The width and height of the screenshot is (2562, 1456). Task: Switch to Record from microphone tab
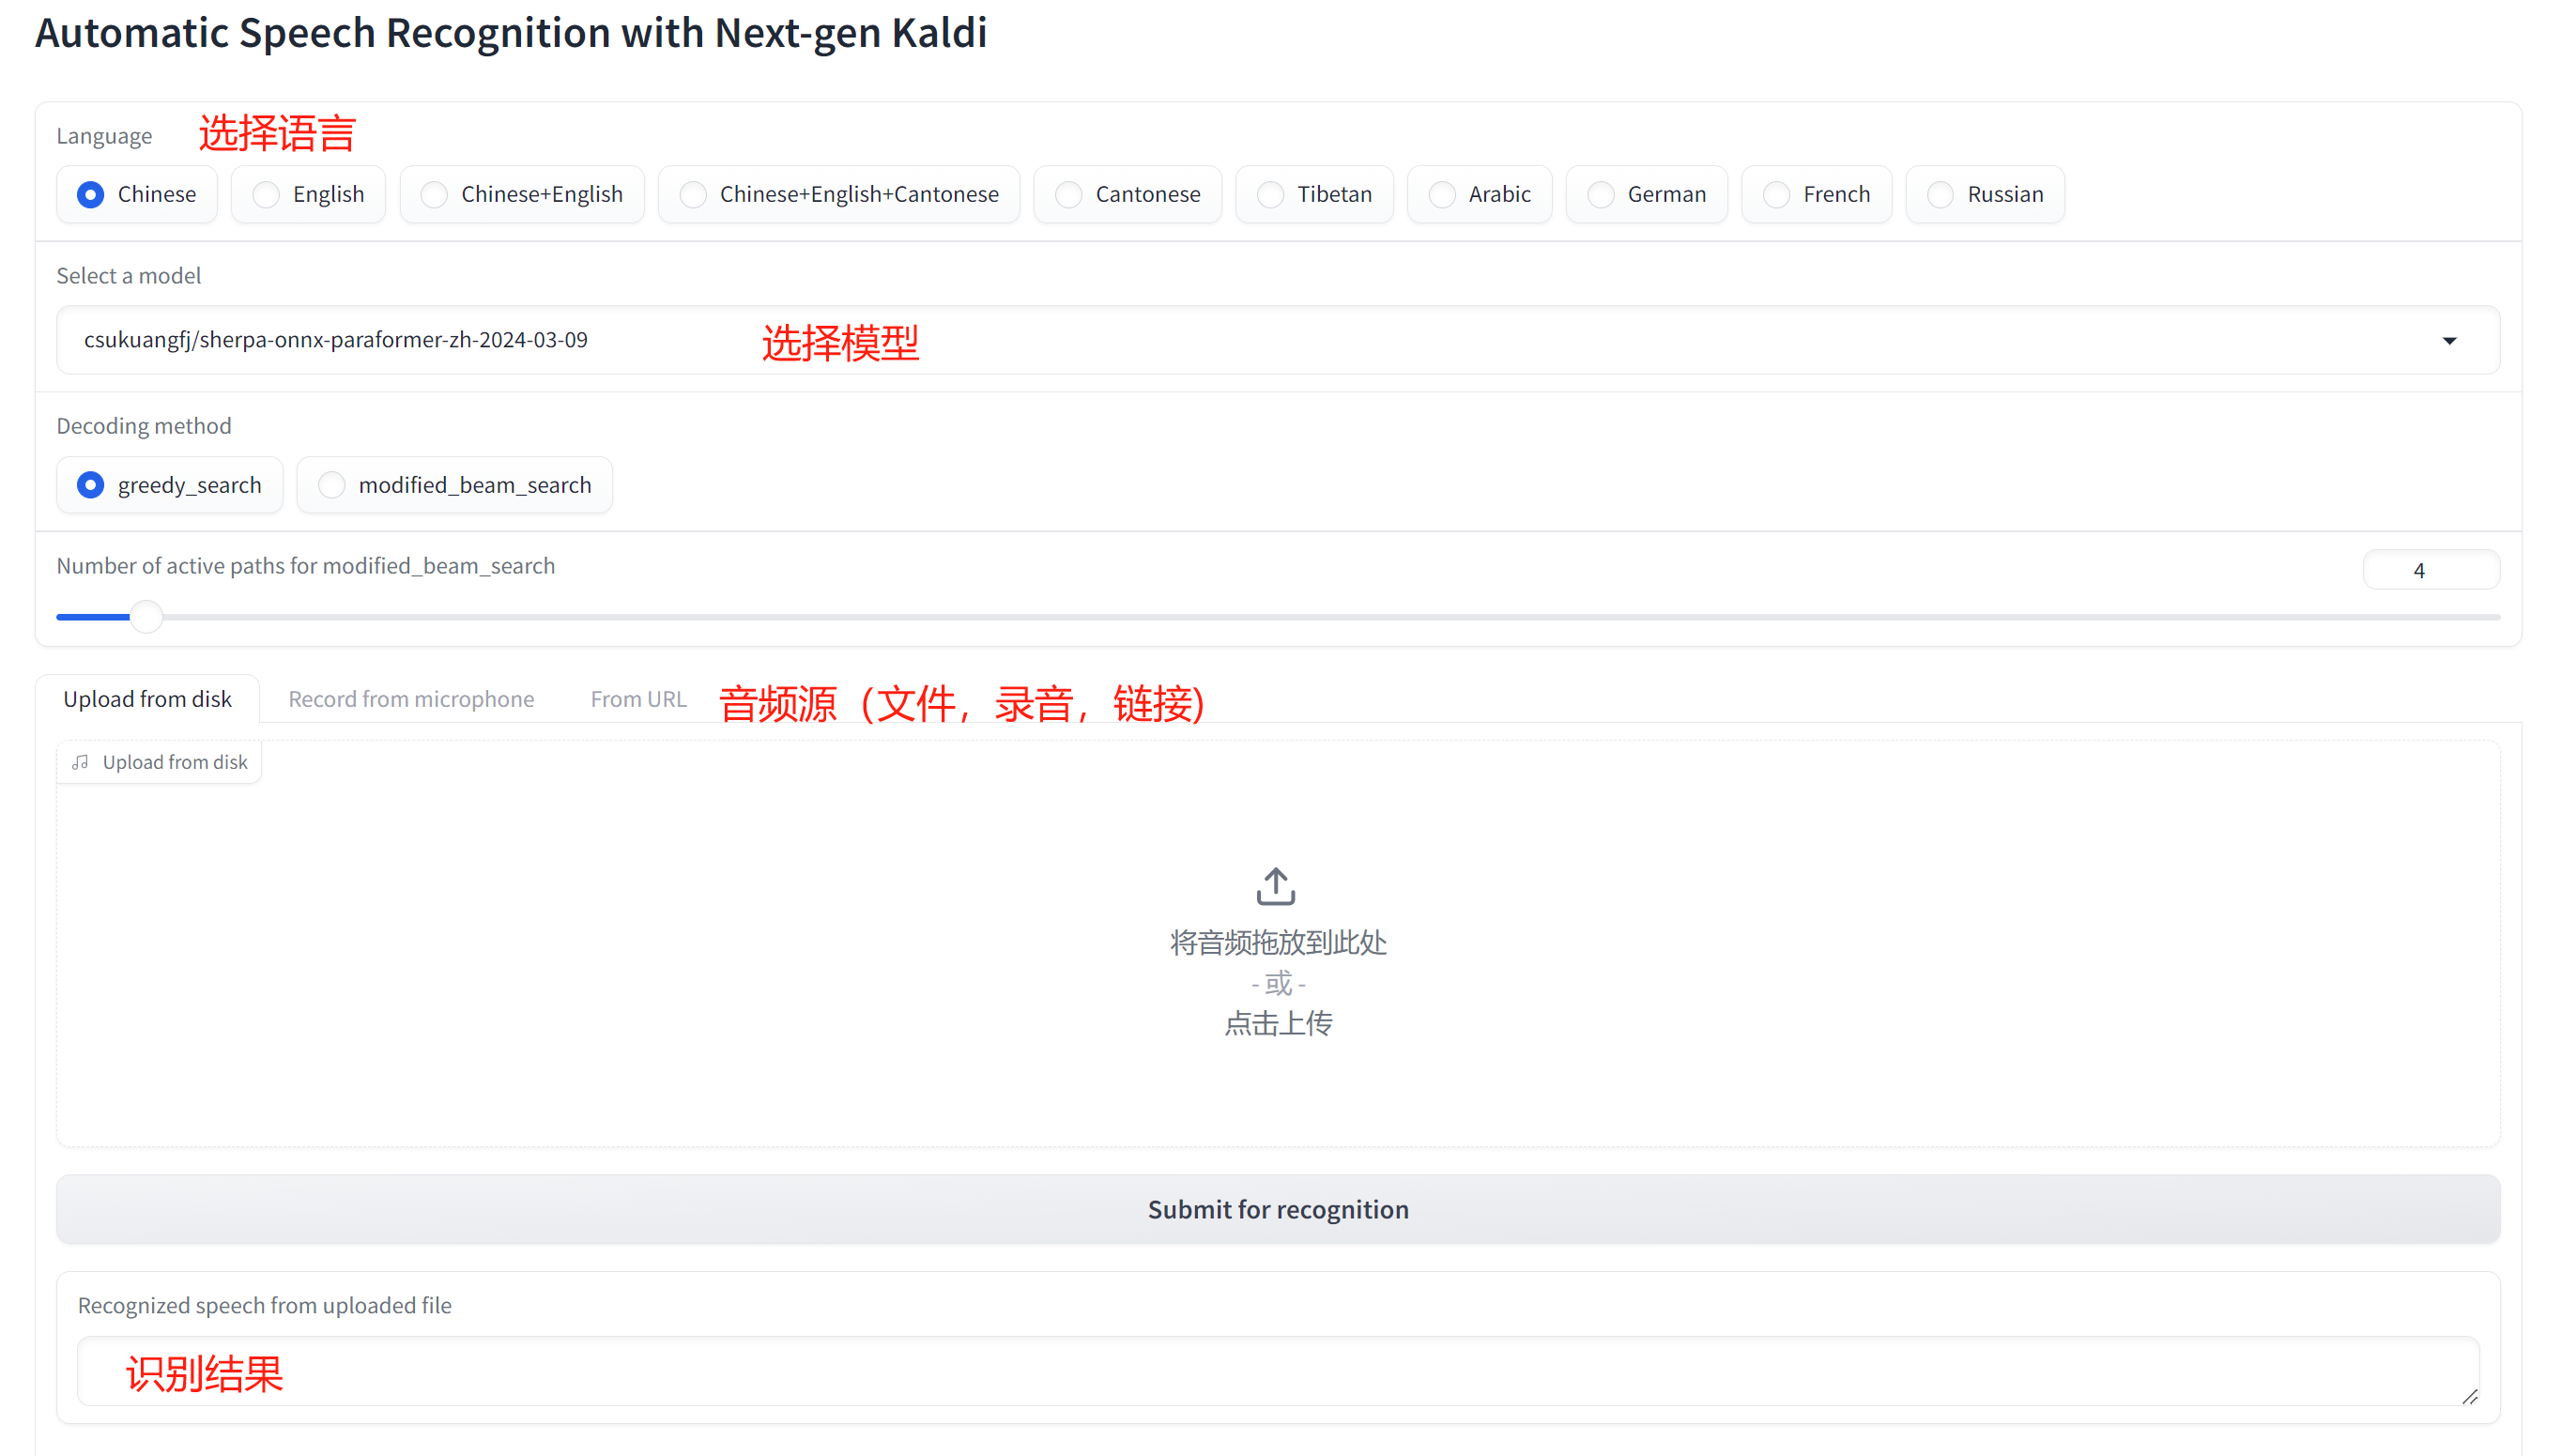click(x=411, y=699)
